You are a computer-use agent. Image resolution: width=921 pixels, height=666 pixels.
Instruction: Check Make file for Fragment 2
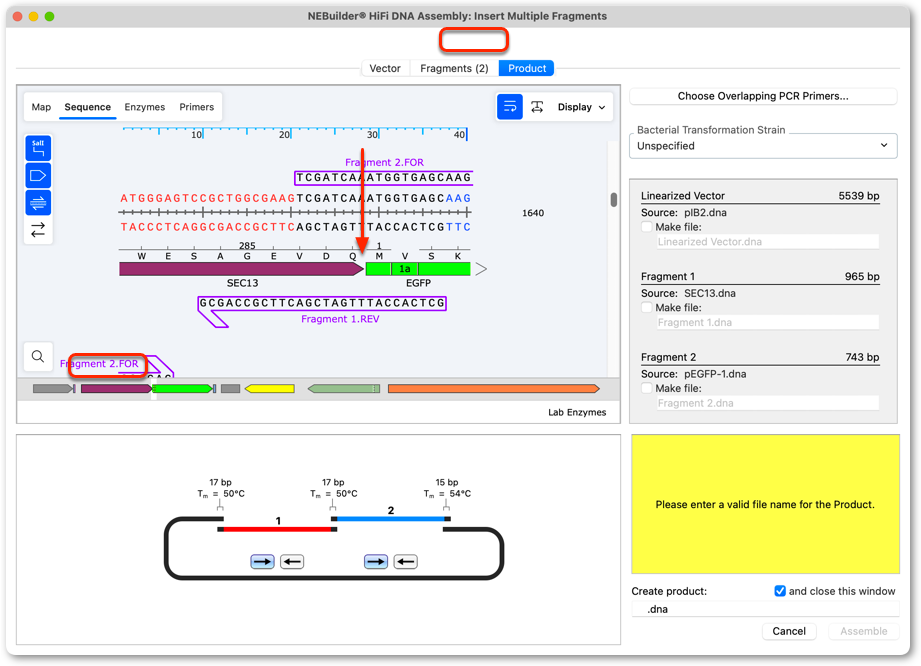(647, 388)
